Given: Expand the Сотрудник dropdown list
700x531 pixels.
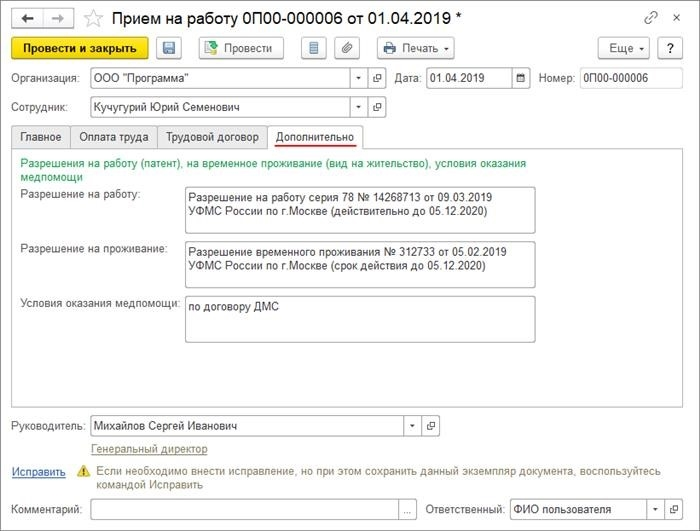Looking at the screenshot, I should pos(358,107).
